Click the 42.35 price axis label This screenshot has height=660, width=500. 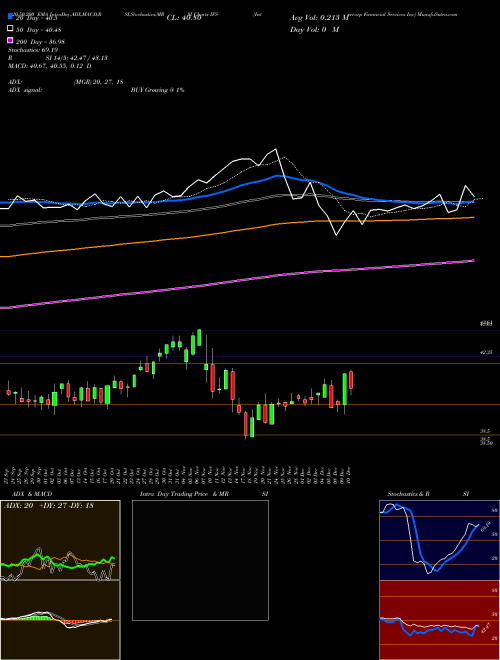click(x=486, y=352)
